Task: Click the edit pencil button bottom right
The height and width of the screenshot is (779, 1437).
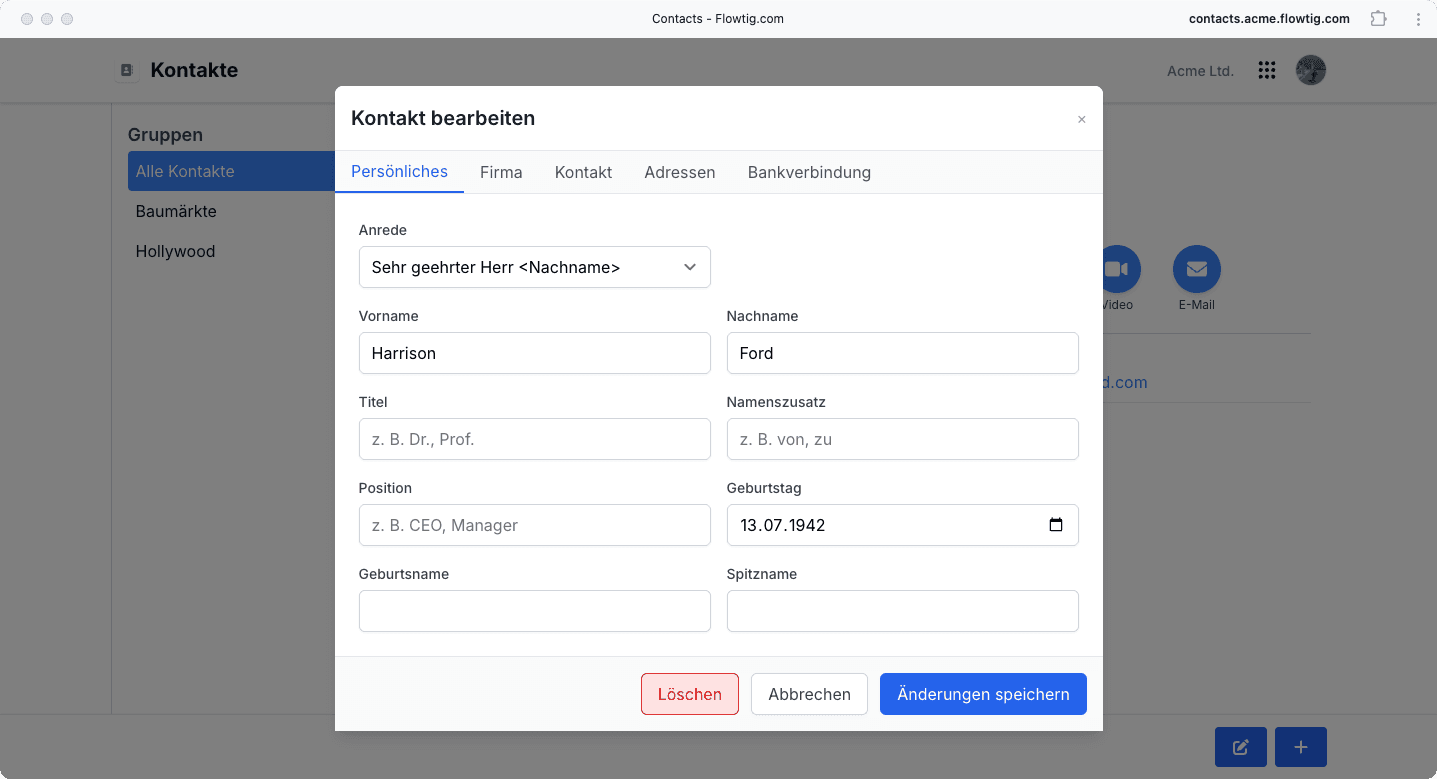Action: [x=1241, y=747]
